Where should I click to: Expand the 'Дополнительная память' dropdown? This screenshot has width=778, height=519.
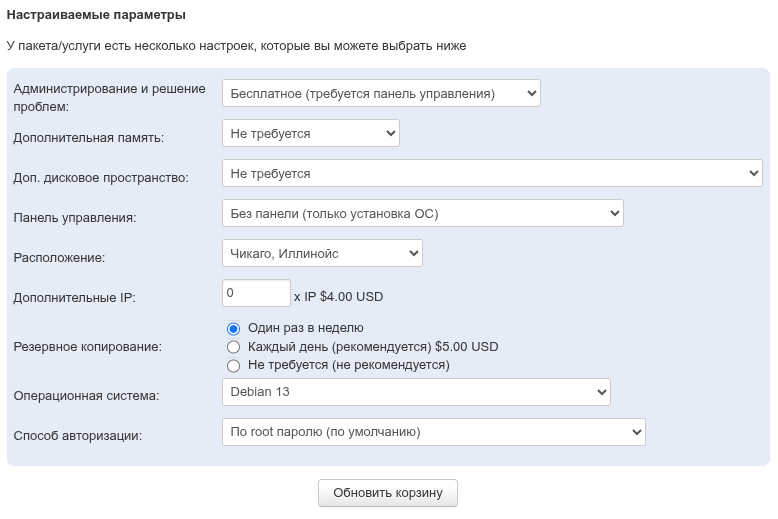310,133
